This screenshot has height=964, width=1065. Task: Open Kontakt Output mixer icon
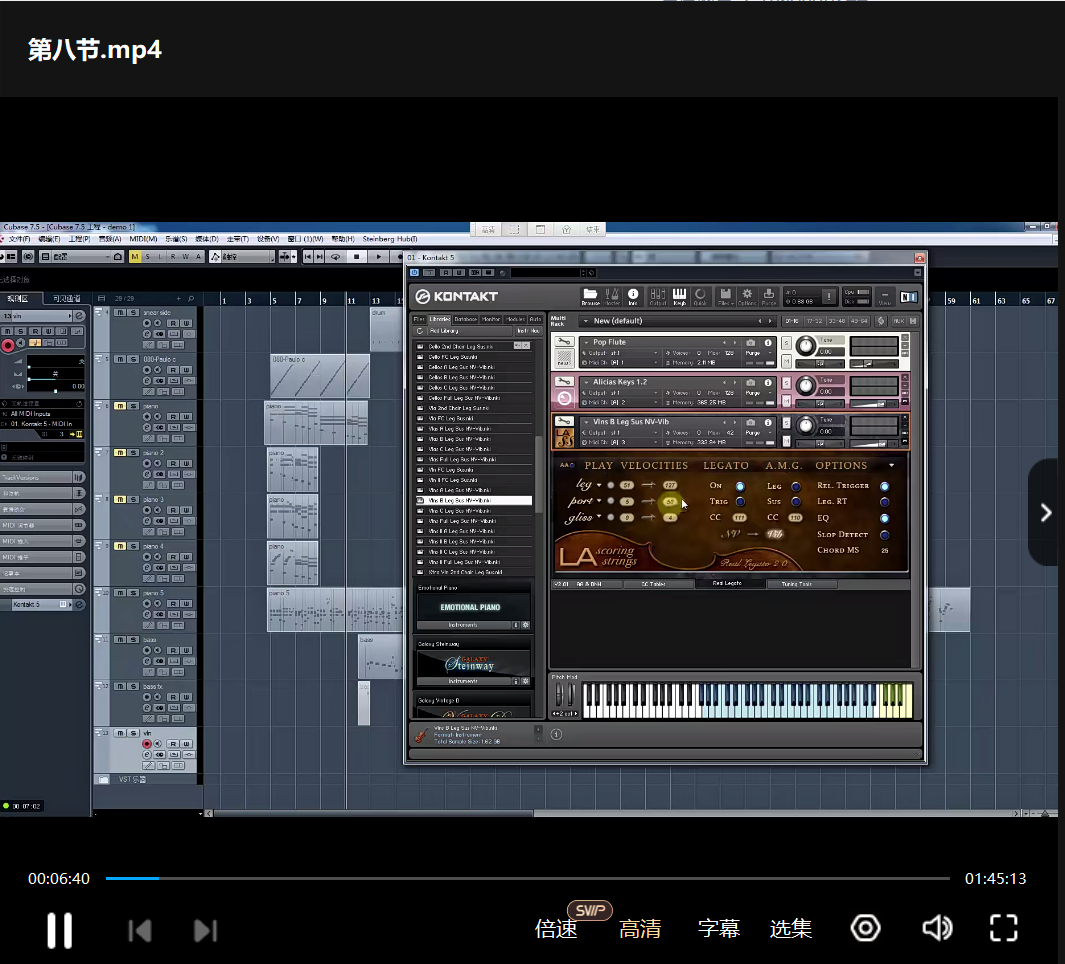point(657,296)
